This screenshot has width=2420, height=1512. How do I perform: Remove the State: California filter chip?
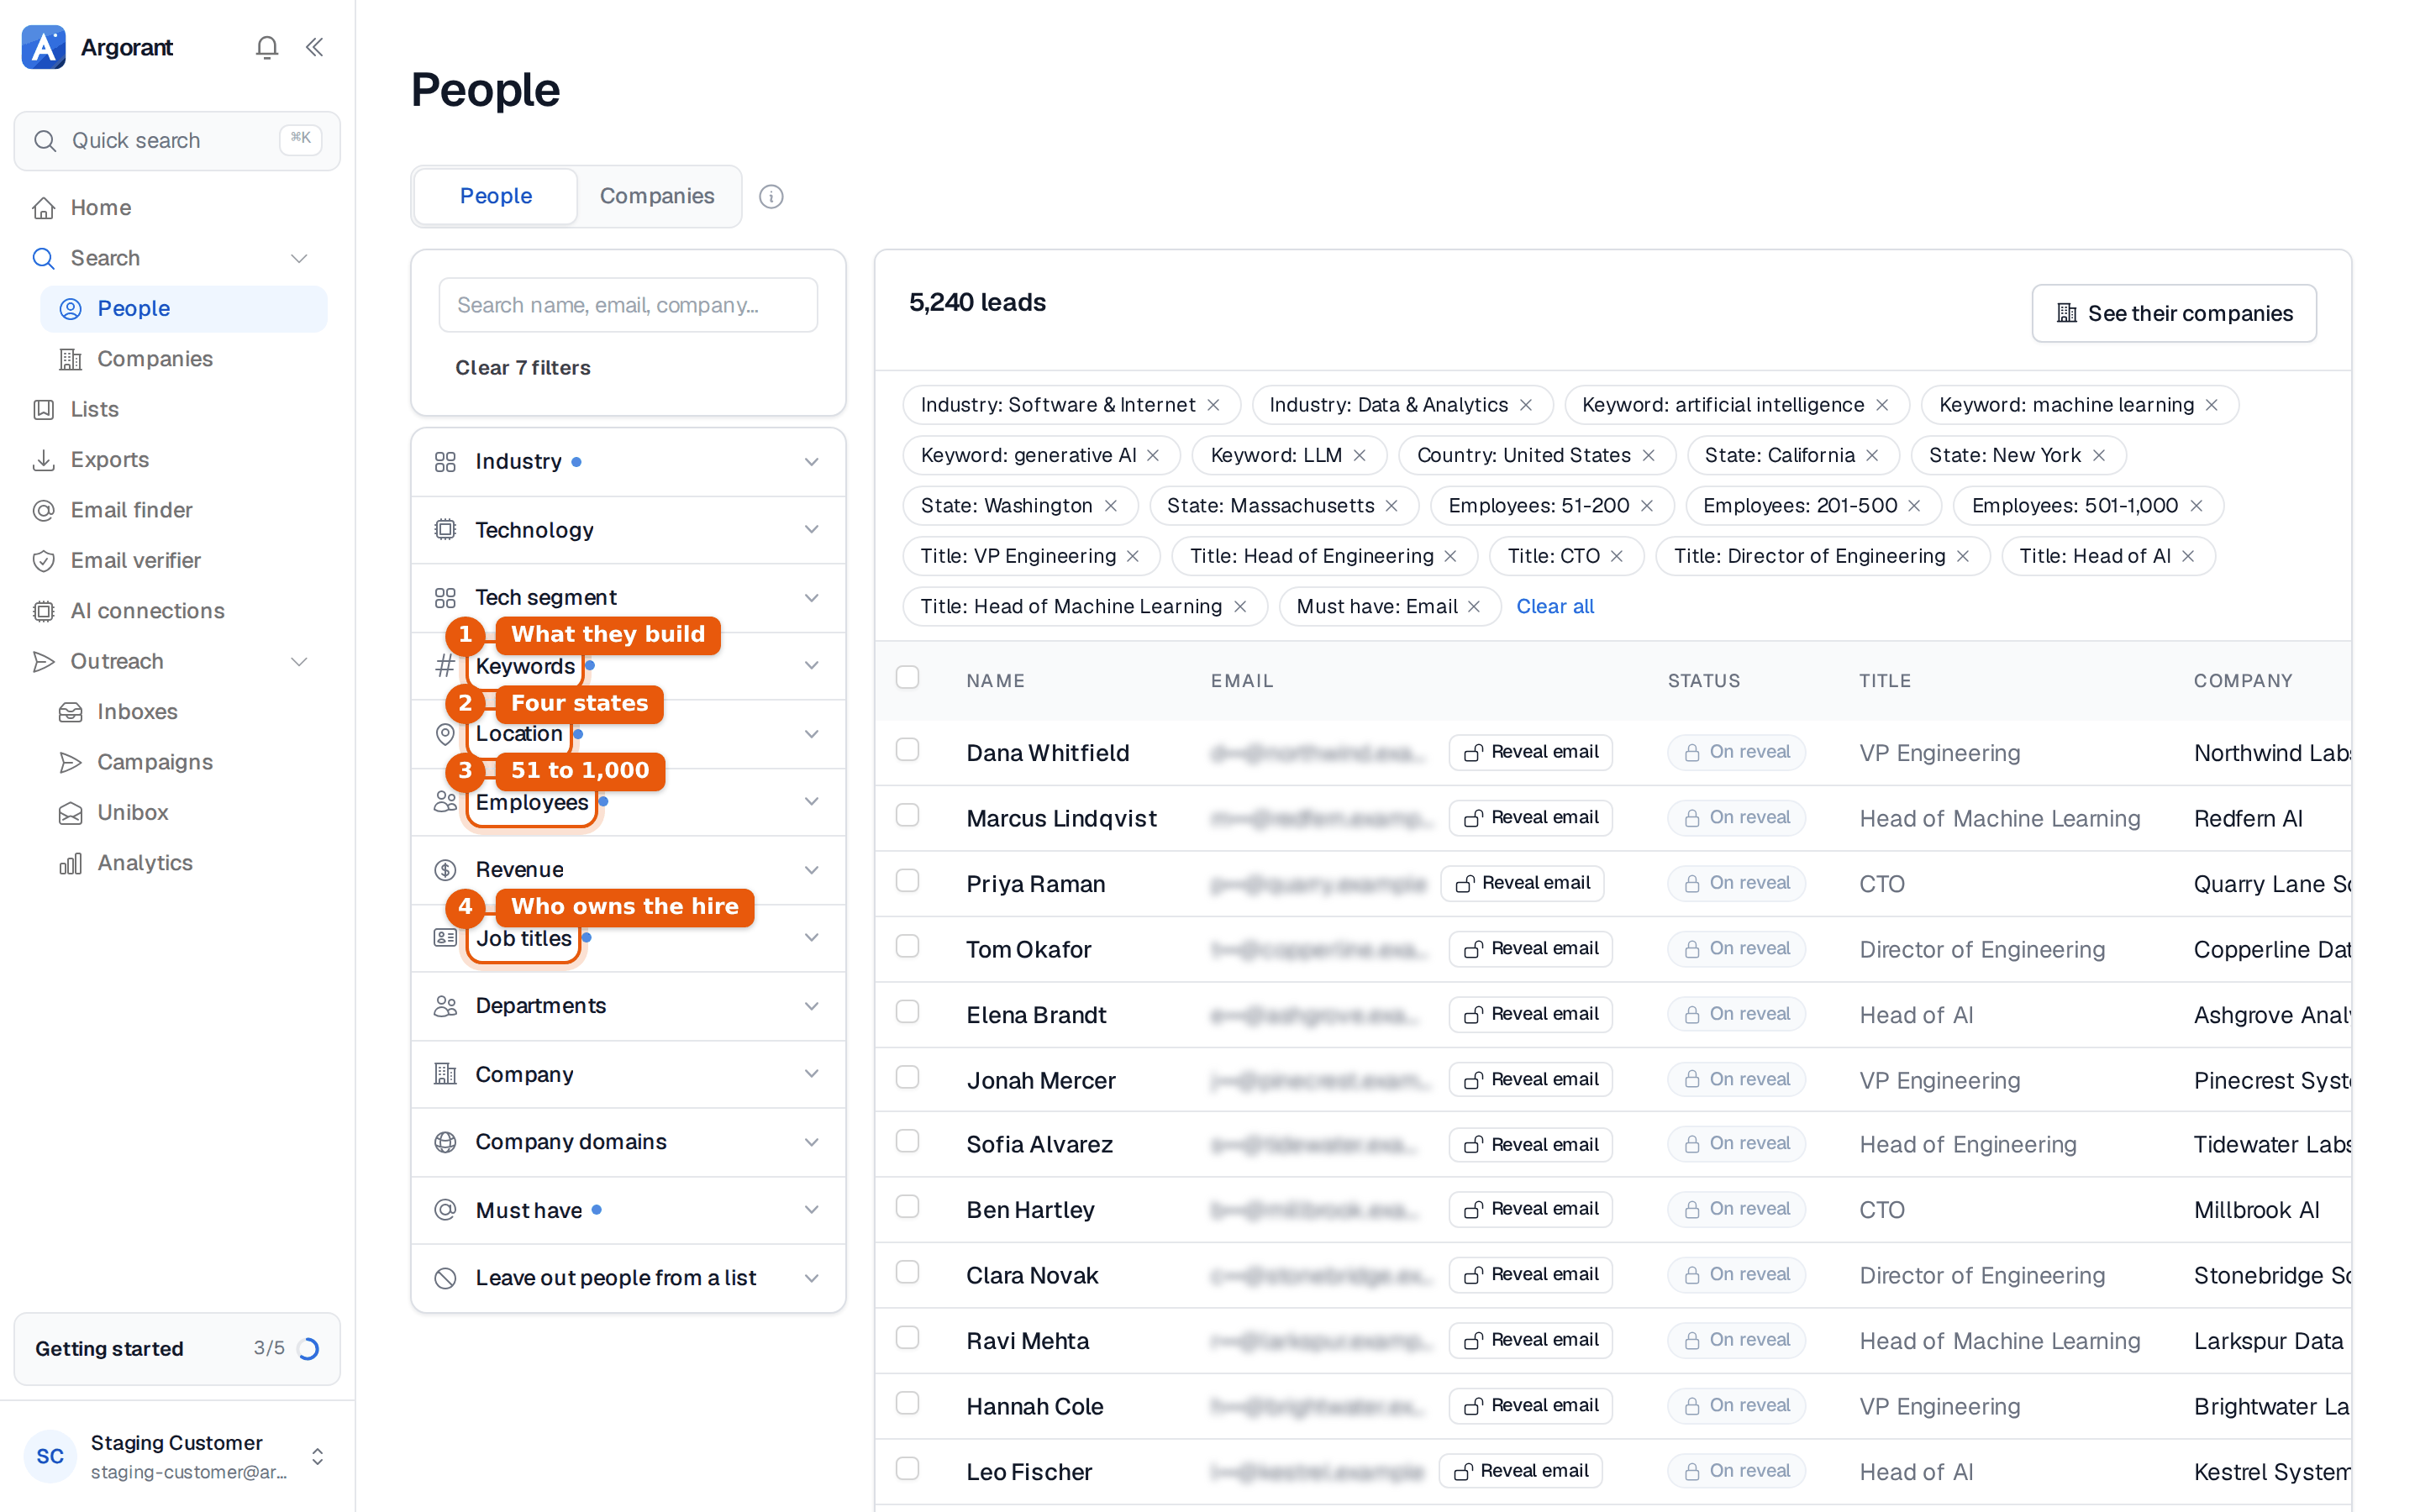pos(1873,455)
